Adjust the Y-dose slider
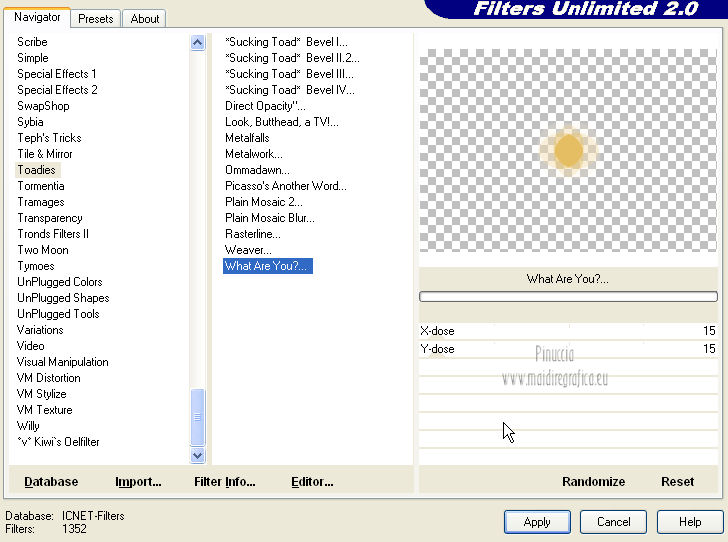The image size is (728, 542). click(x=568, y=349)
